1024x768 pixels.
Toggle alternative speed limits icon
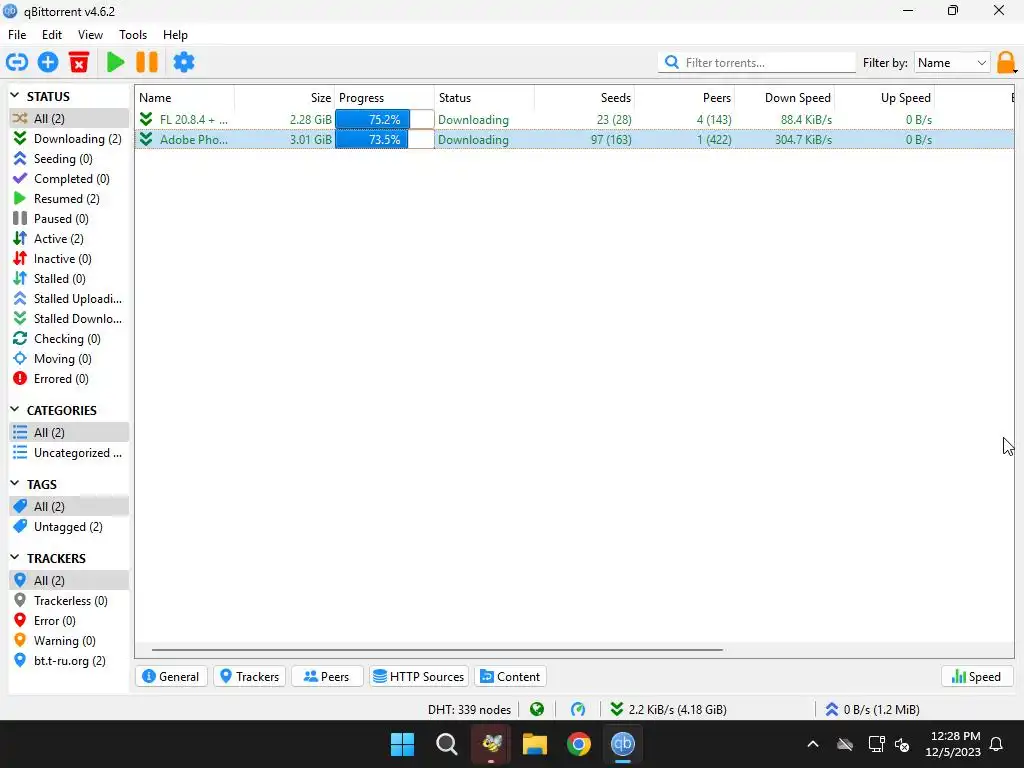[578, 709]
